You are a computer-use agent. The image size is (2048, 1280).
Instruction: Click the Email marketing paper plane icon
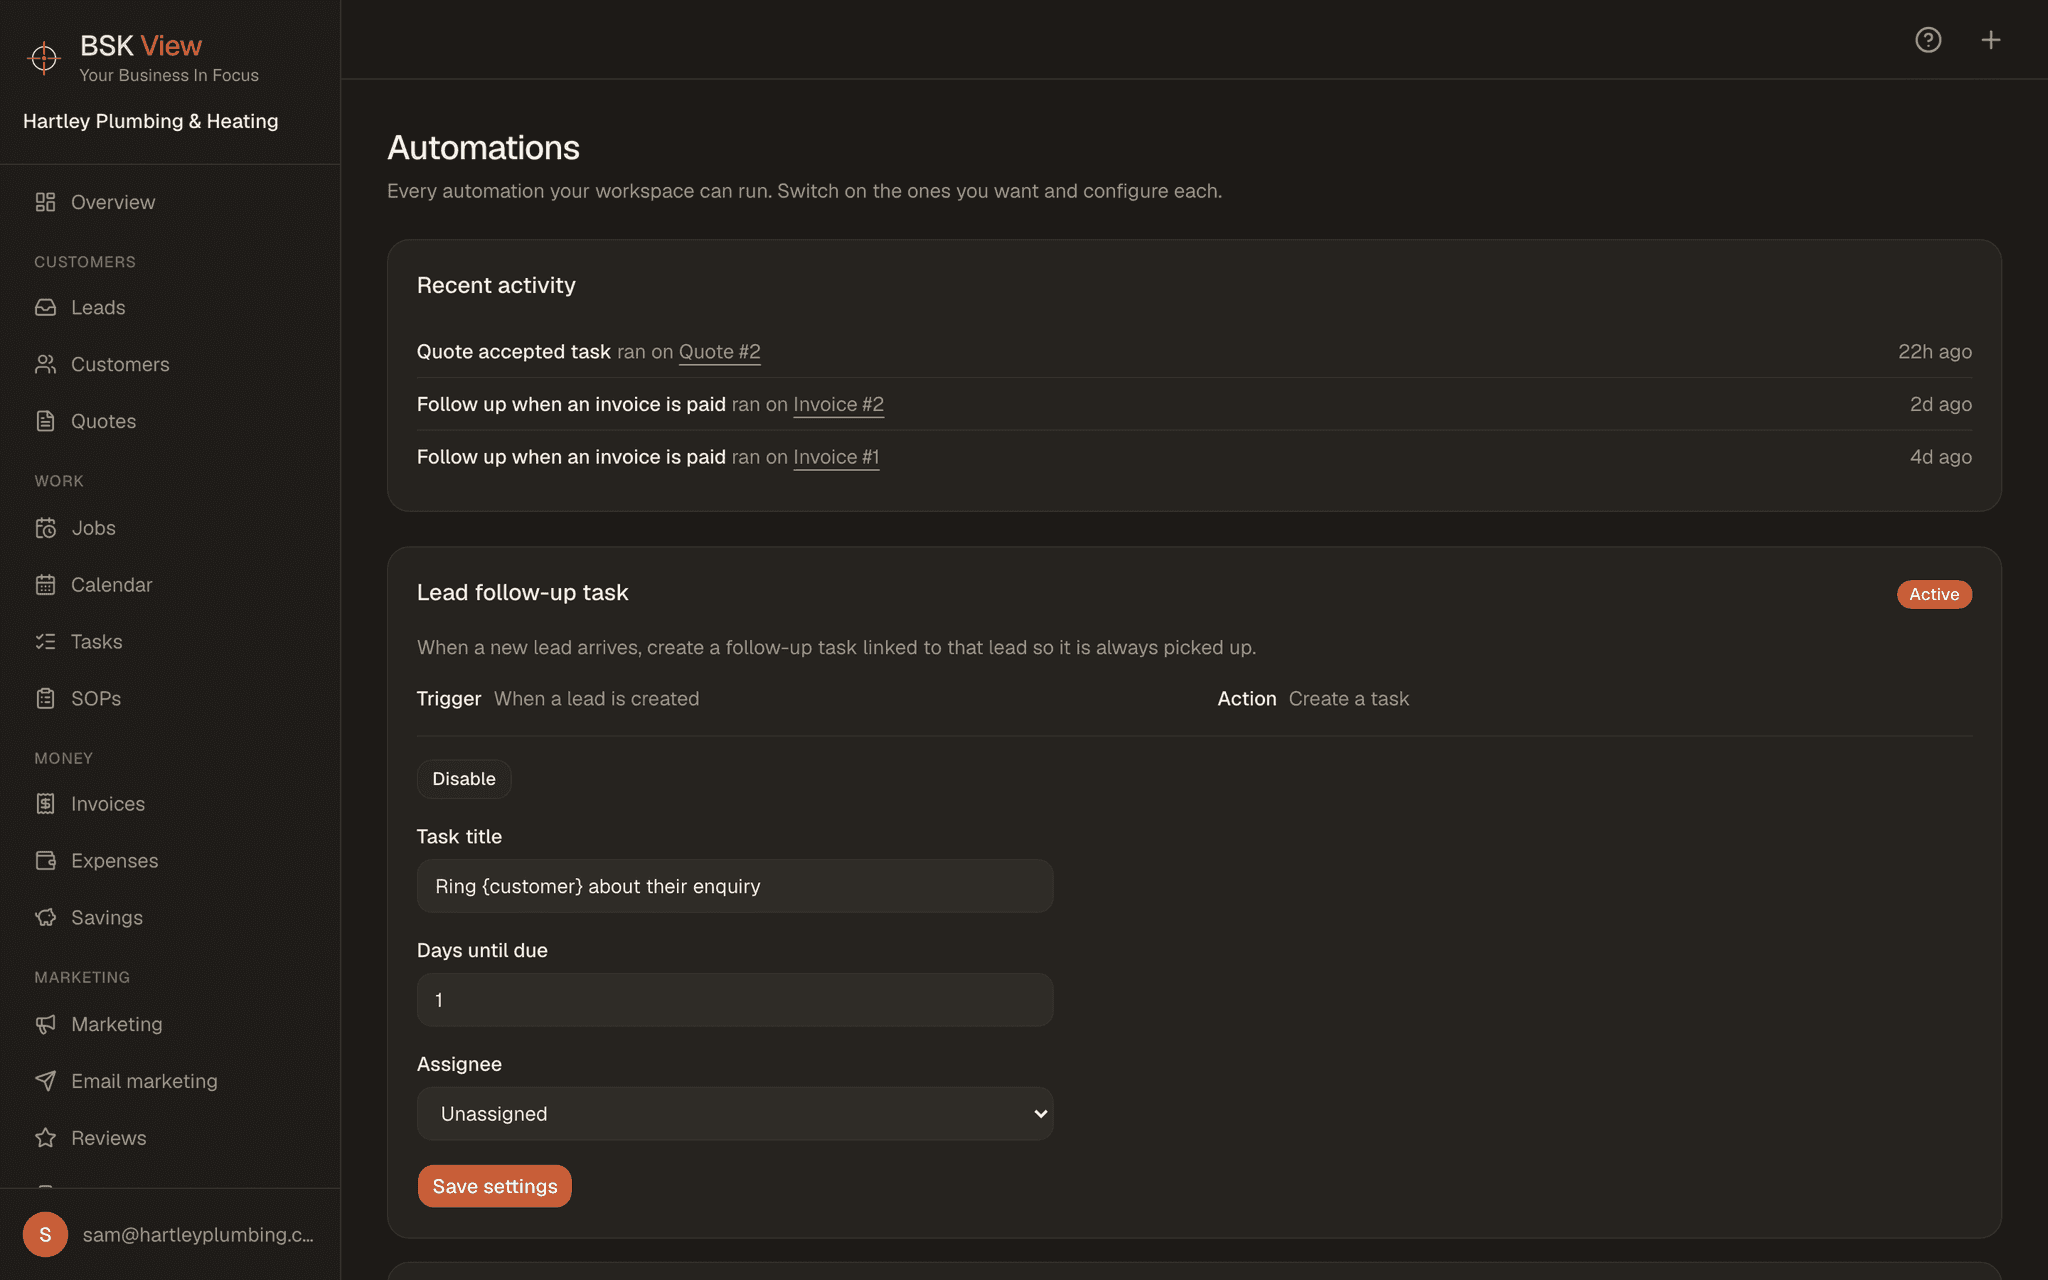(x=45, y=1081)
